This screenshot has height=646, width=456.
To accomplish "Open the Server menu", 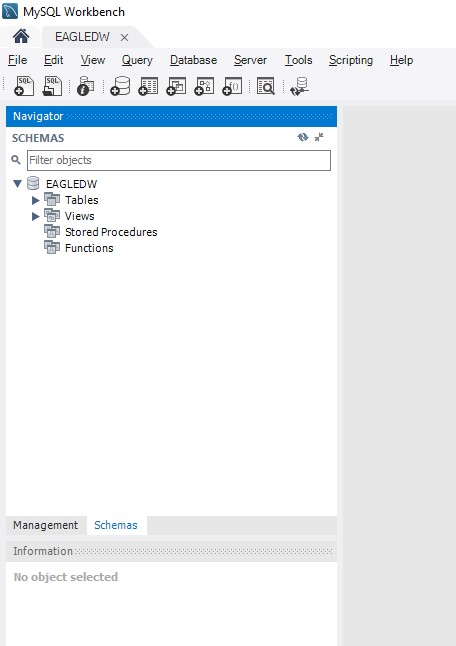I will (250, 60).
